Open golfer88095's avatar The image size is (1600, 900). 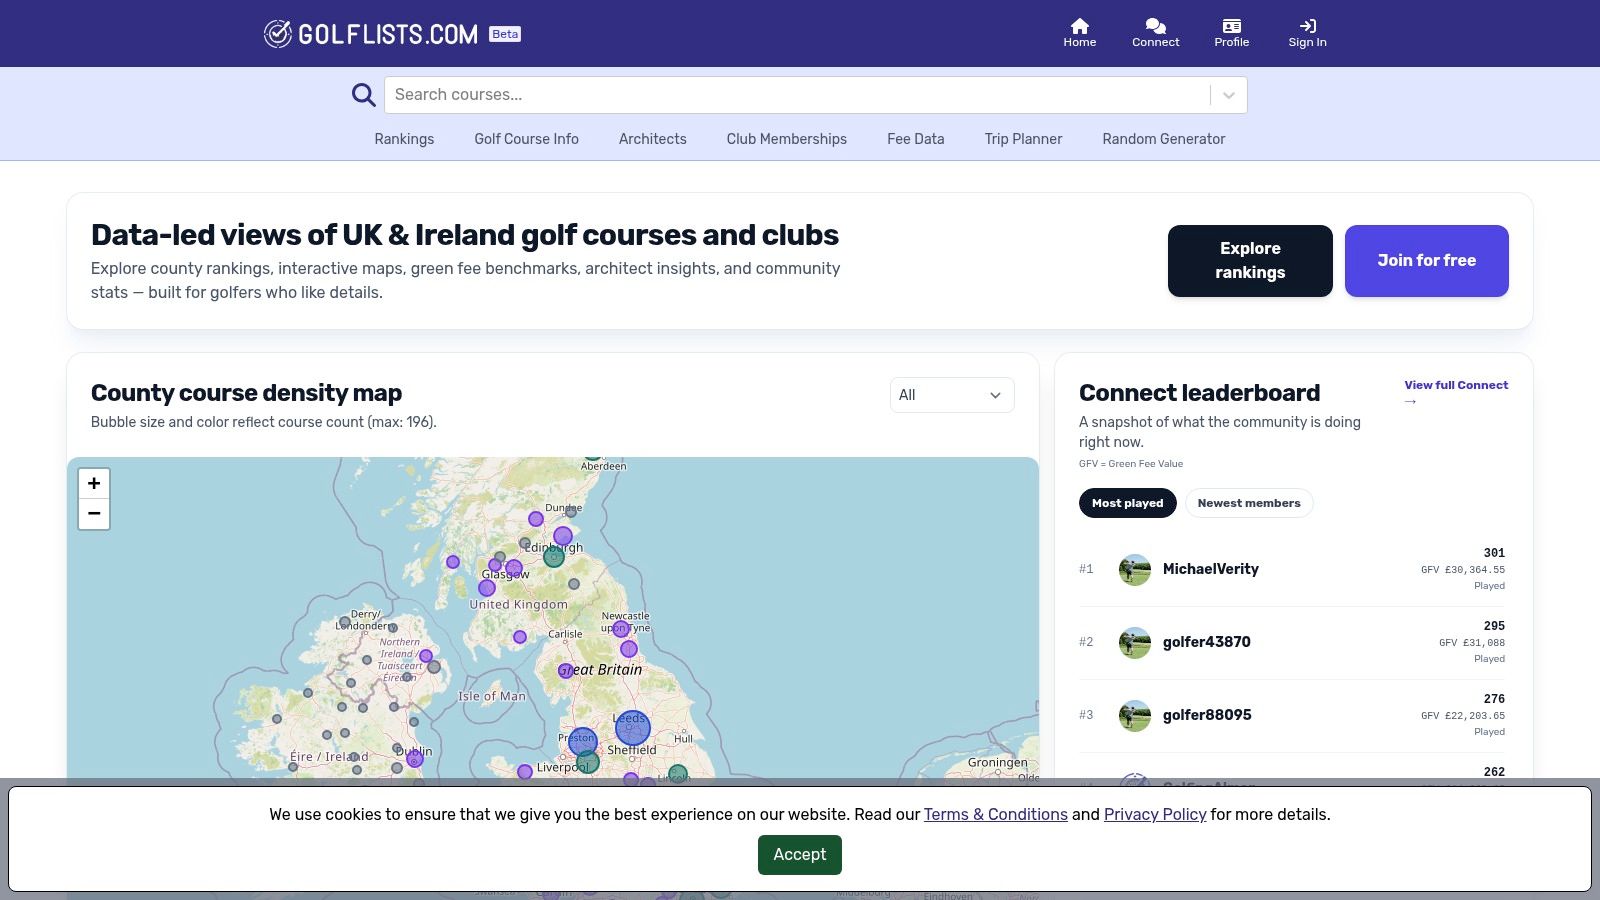click(1135, 716)
